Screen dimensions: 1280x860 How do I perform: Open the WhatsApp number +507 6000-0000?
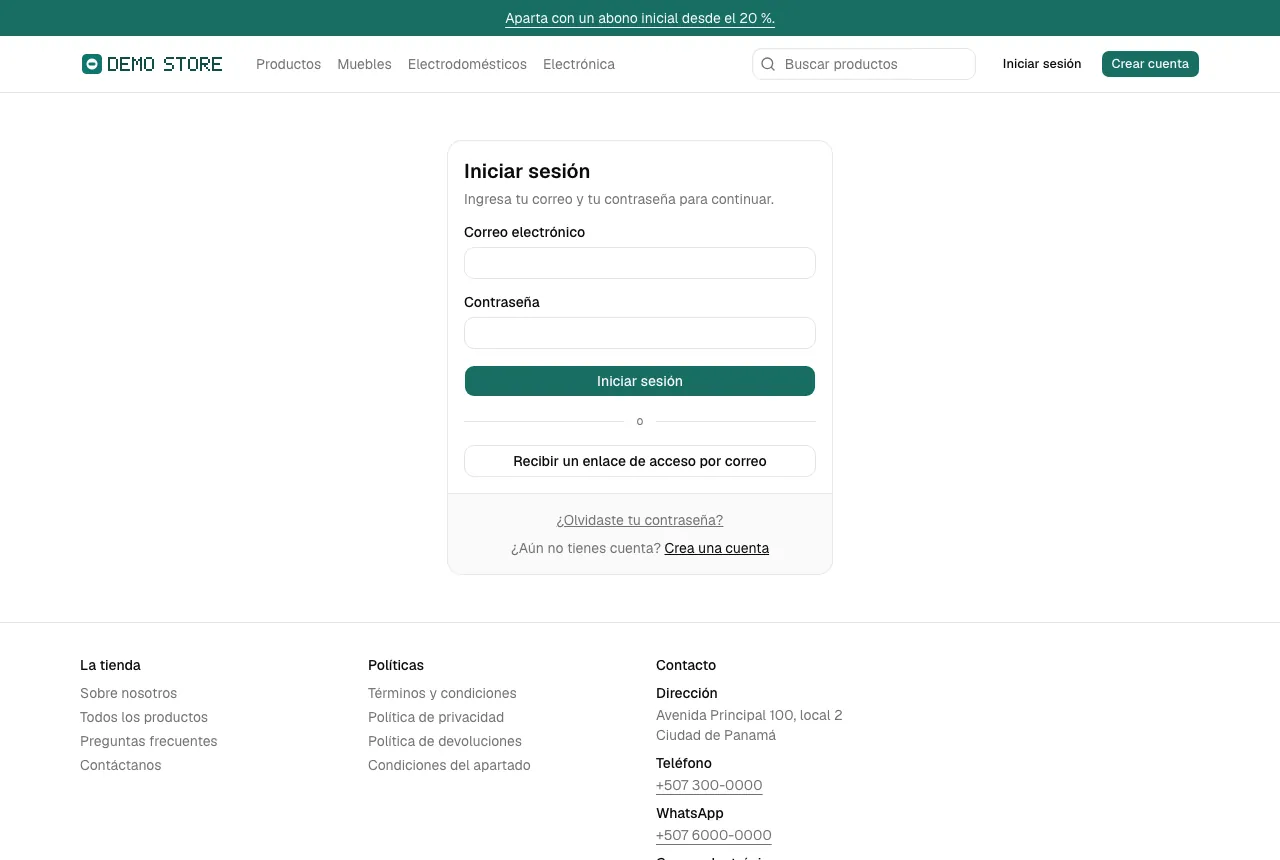tap(714, 835)
